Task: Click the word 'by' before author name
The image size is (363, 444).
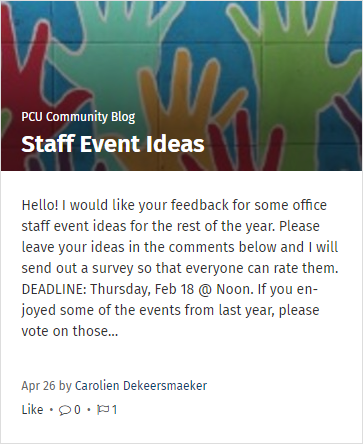Action: [x=65, y=386]
